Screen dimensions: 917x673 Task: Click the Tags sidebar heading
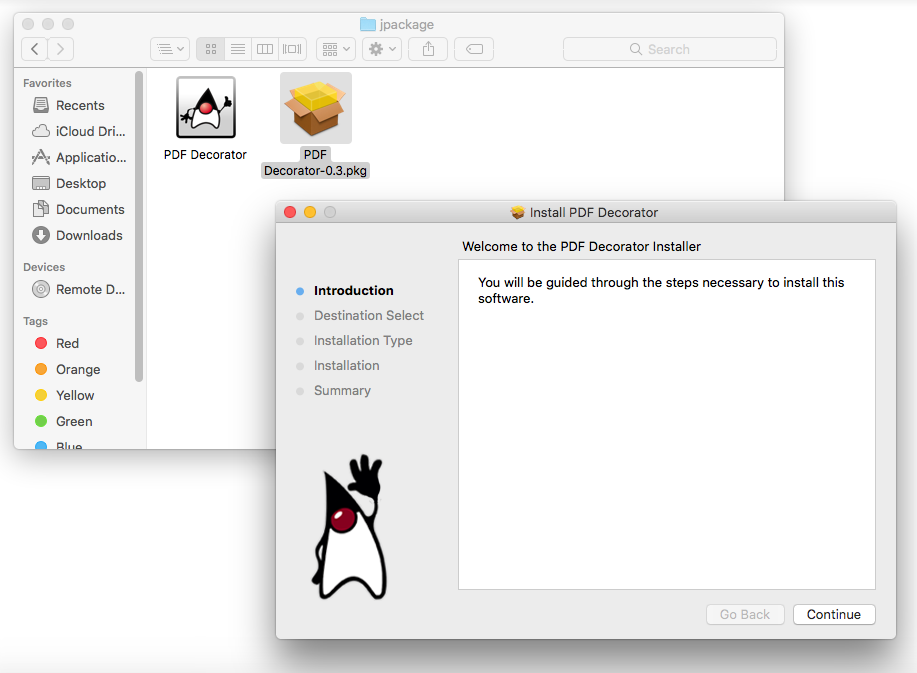(x=35, y=321)
